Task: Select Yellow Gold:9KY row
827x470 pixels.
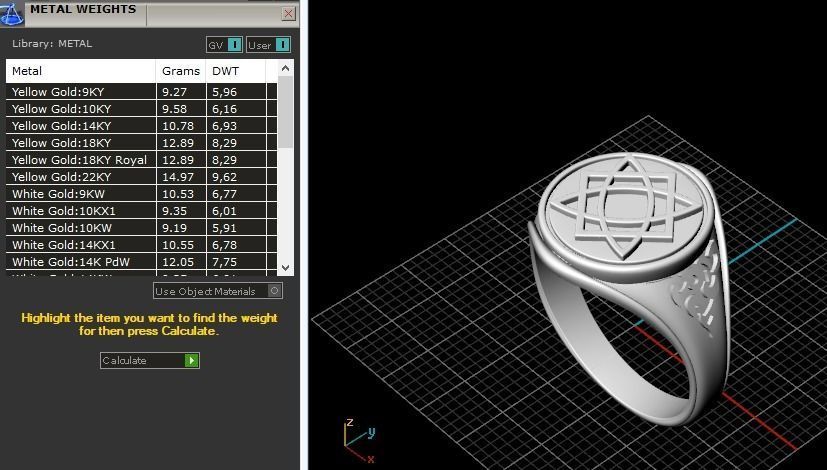Action: click(x=141, y=92)
